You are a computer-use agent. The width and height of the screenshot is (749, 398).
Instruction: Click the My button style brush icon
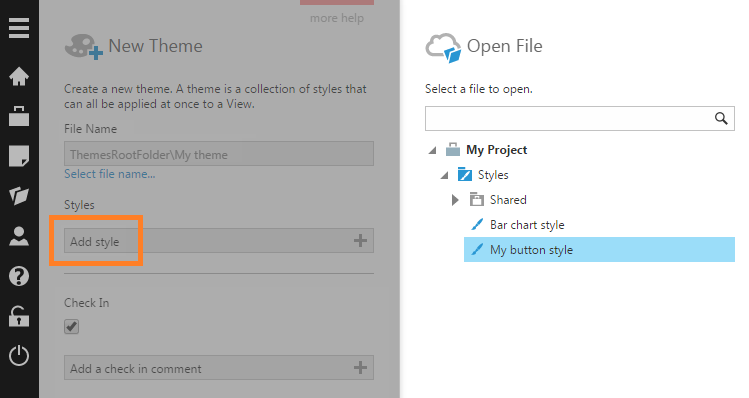coord(477,249)
